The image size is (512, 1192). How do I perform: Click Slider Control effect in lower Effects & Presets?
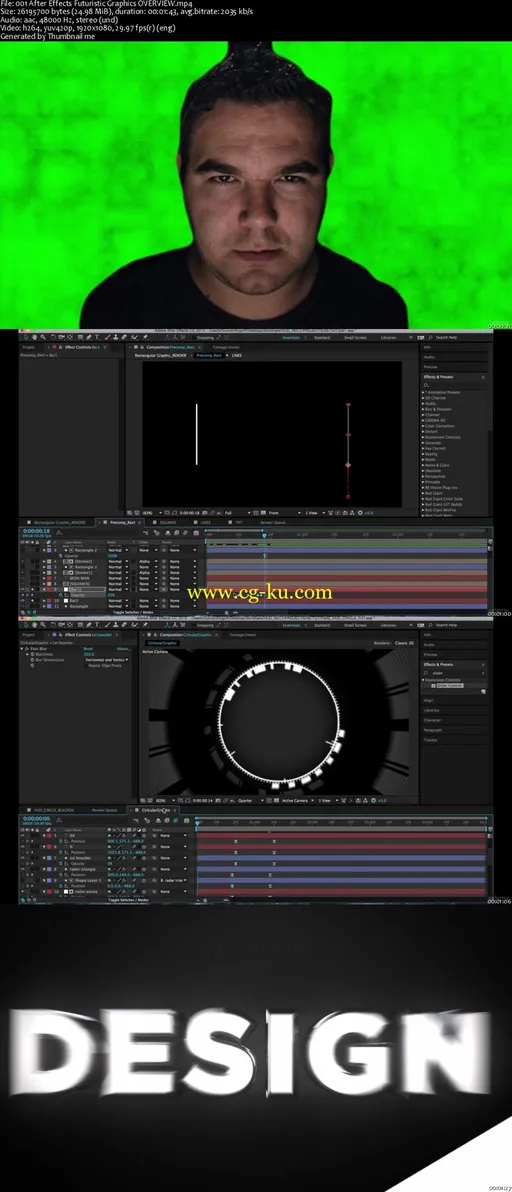click(x=450, y=686)
